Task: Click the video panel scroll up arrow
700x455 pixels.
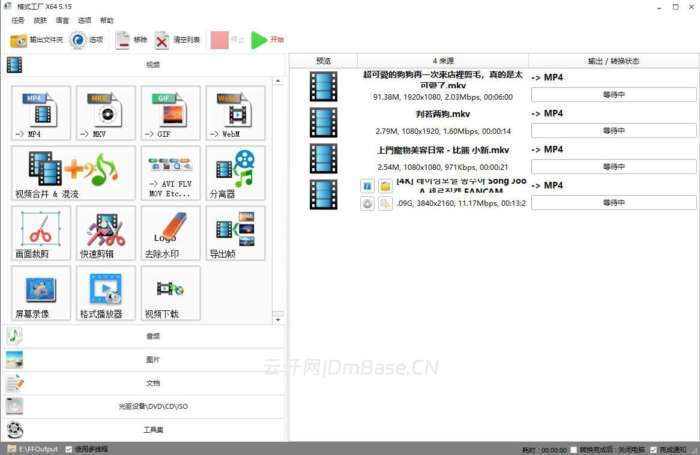Action: (278, 81)
